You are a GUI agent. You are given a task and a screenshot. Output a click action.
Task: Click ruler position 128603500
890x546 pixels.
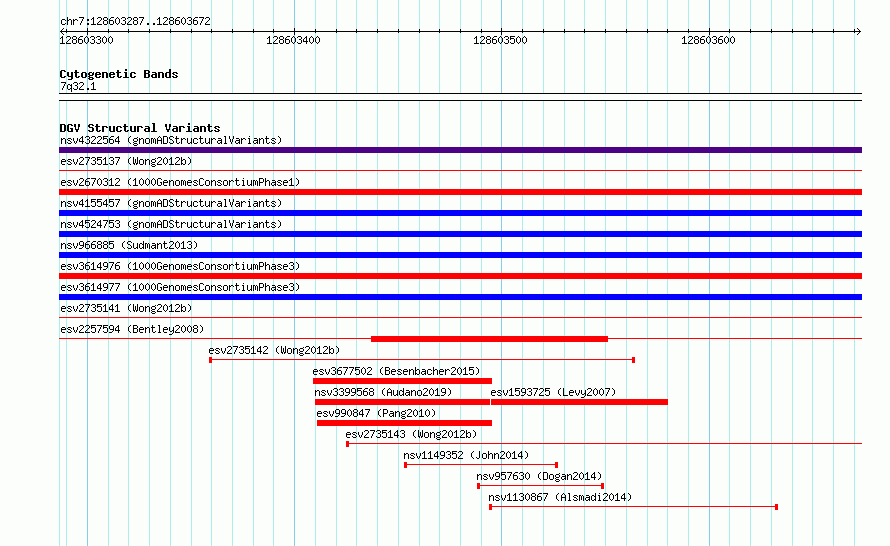(x=500, y=40)
